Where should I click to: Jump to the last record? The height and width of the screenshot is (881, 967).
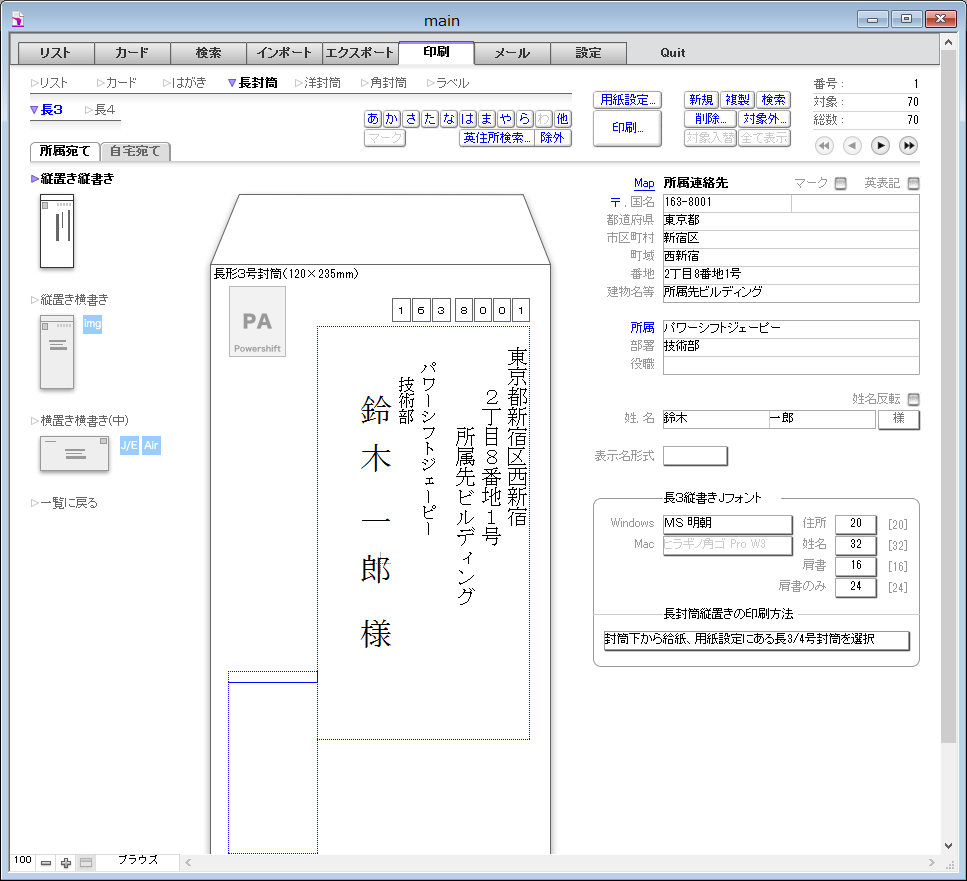click(x=908, y=146)
